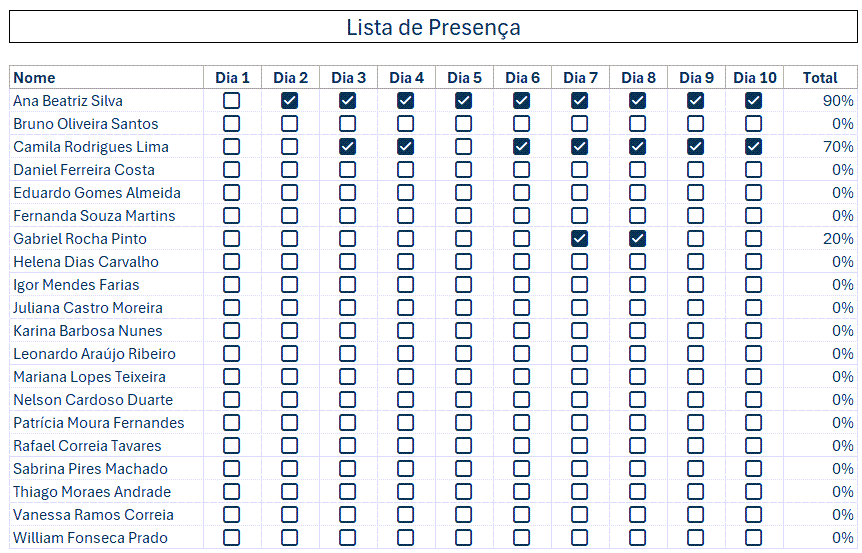Mark Juliana Castro Moreira present on Dia 4
862x553 pixels.
click(405, 307)
